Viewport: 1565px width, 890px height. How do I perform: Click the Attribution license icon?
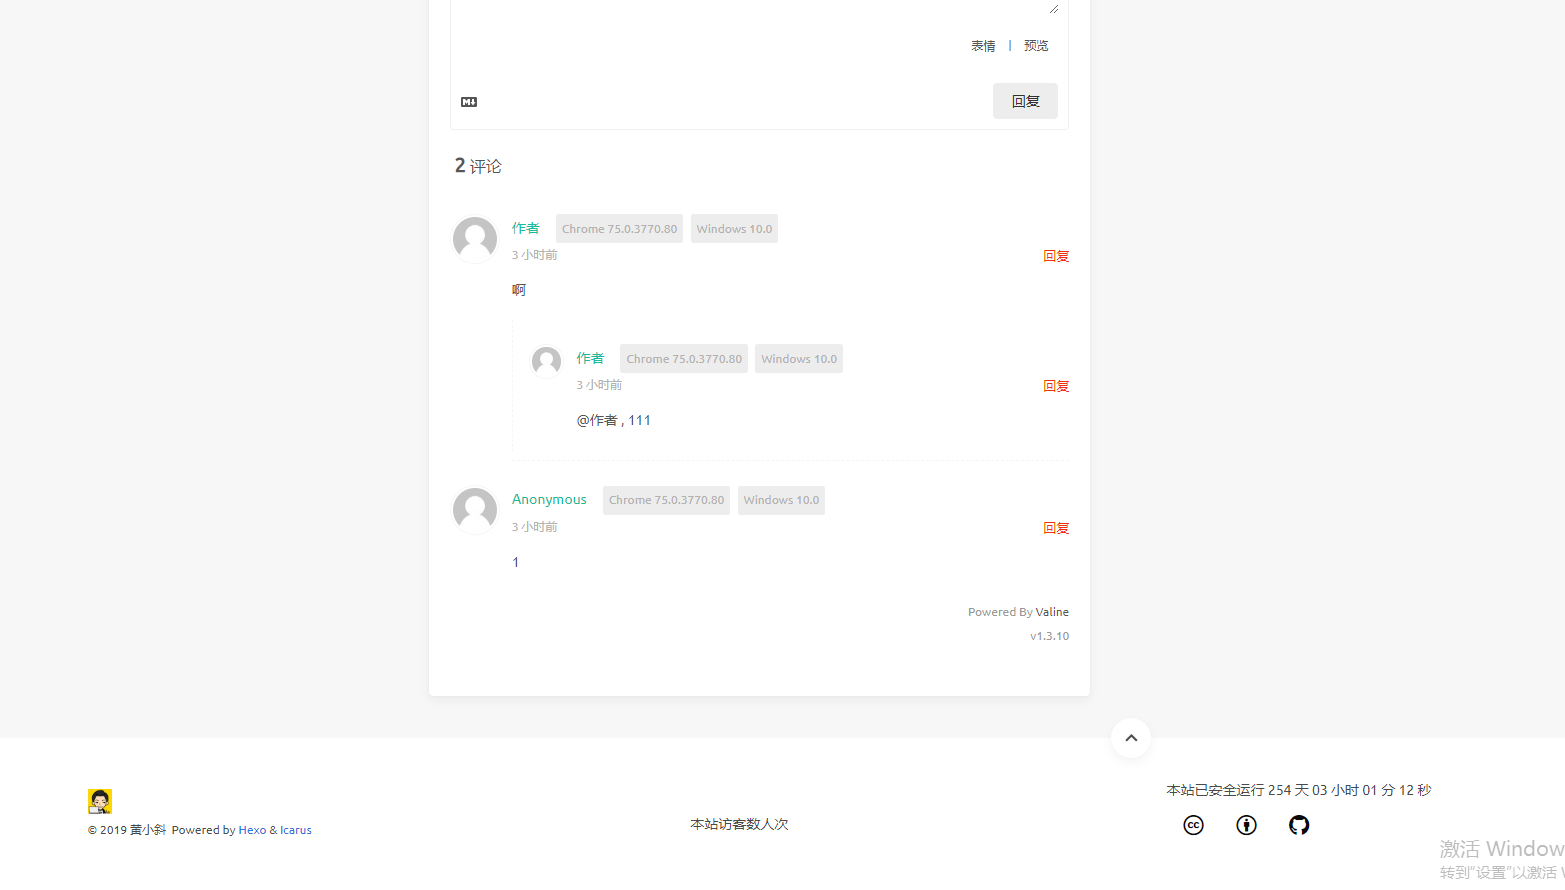pyautogui.click(x=1246, y=825)
